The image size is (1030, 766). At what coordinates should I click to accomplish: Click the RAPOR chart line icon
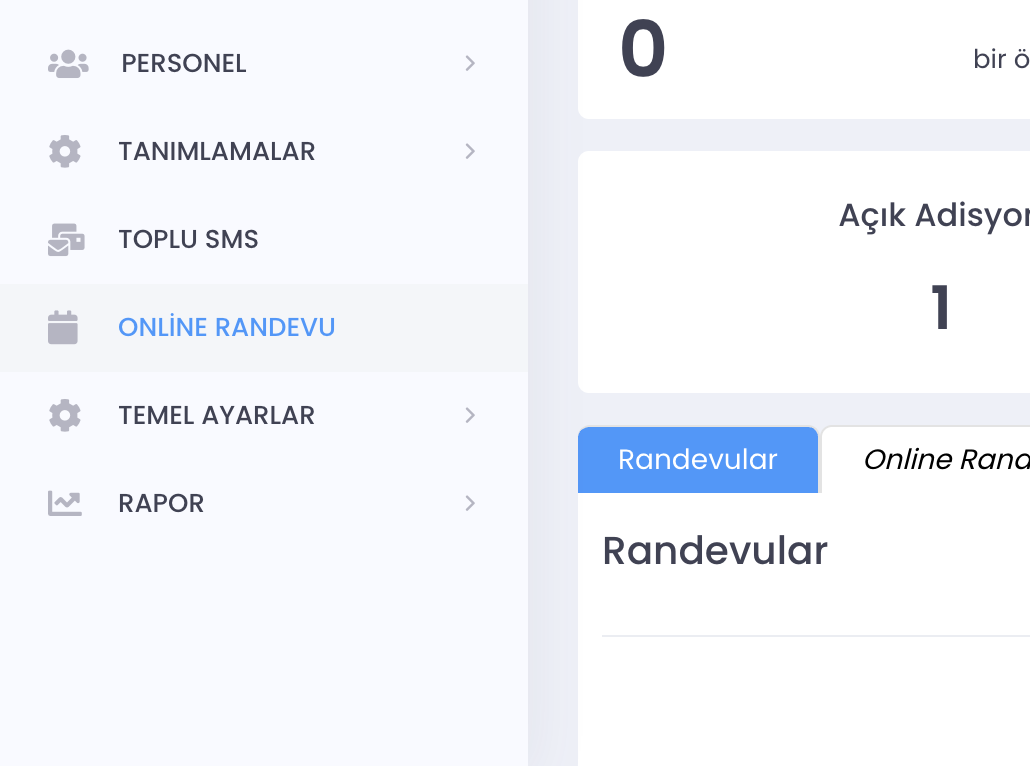tap(65, 503)
